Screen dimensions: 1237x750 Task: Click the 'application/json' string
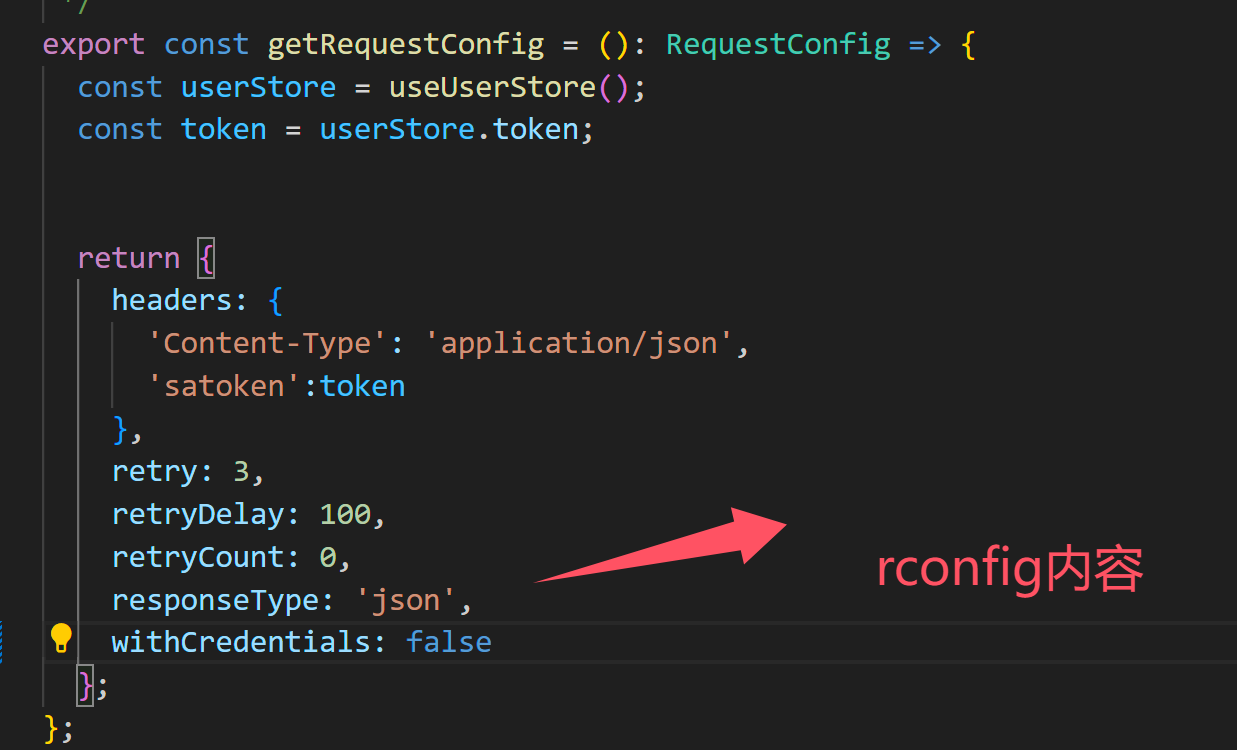pos(581,343)
